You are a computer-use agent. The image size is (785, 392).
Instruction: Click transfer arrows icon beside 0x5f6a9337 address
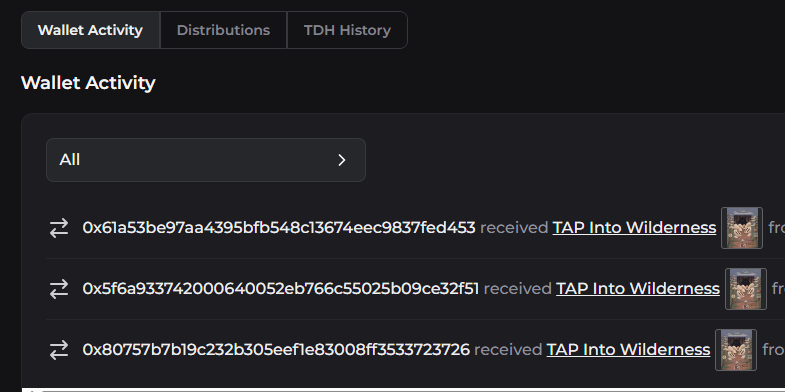(59, 289)
